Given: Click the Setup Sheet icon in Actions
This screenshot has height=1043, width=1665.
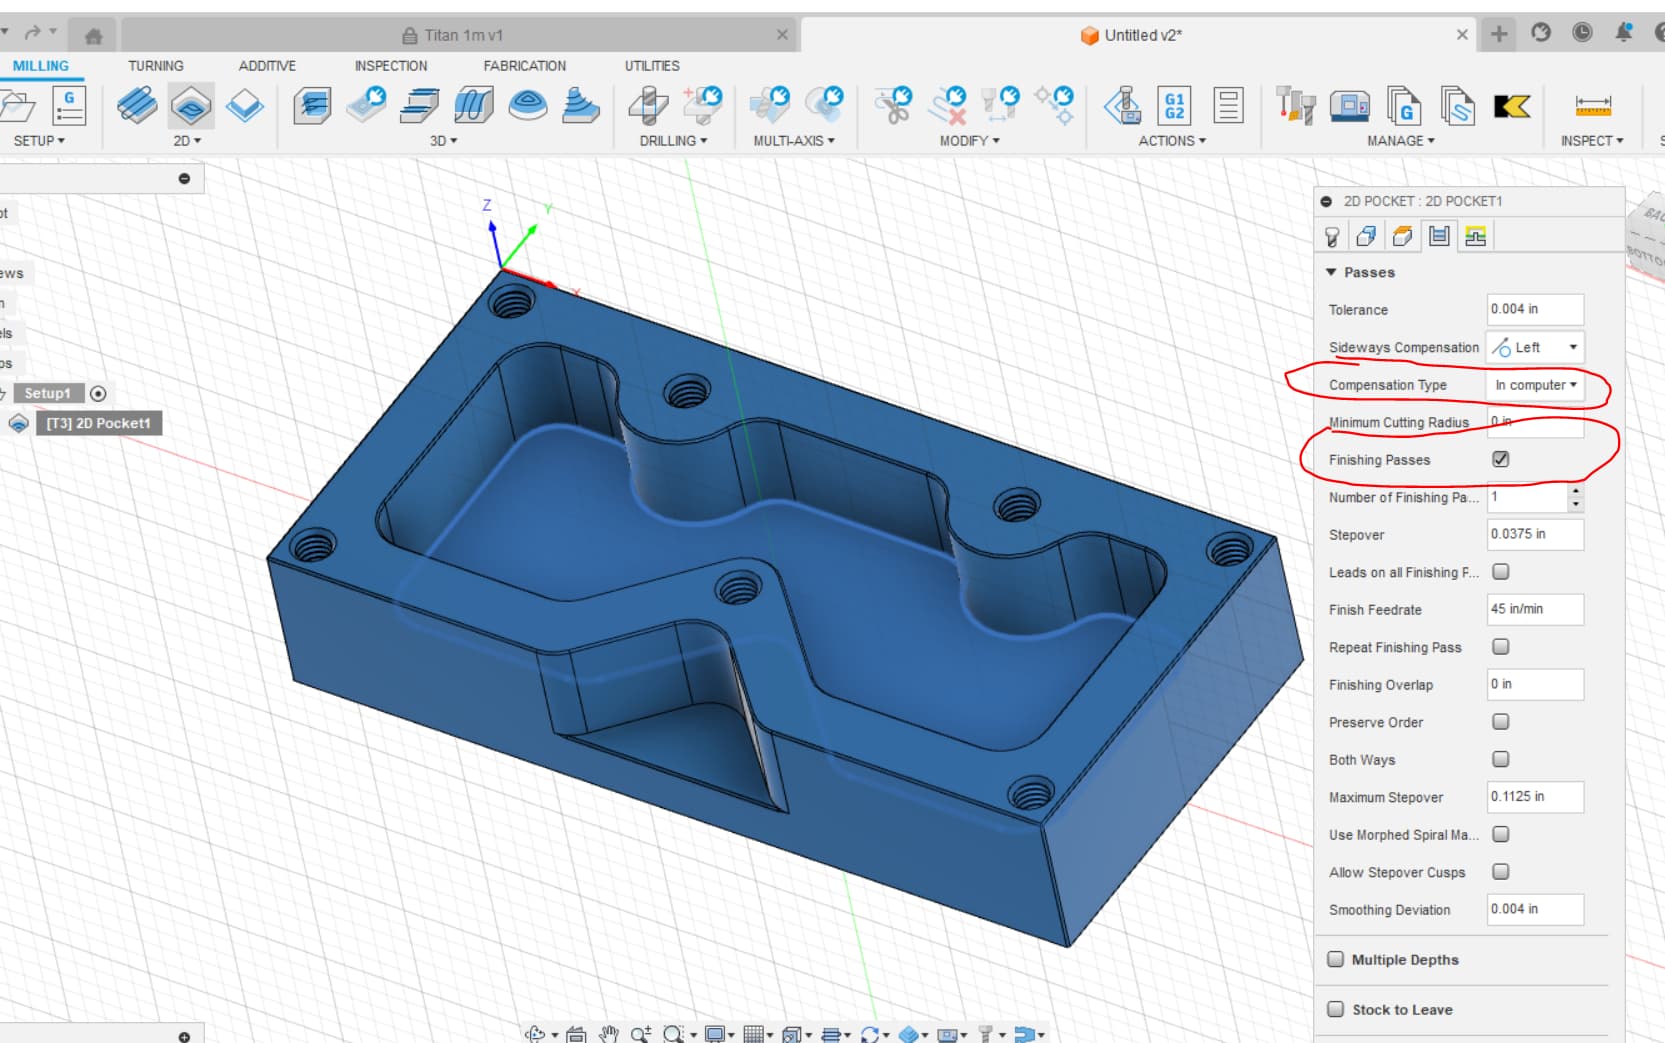Looking at the screenshot, I should [1228, 106].
